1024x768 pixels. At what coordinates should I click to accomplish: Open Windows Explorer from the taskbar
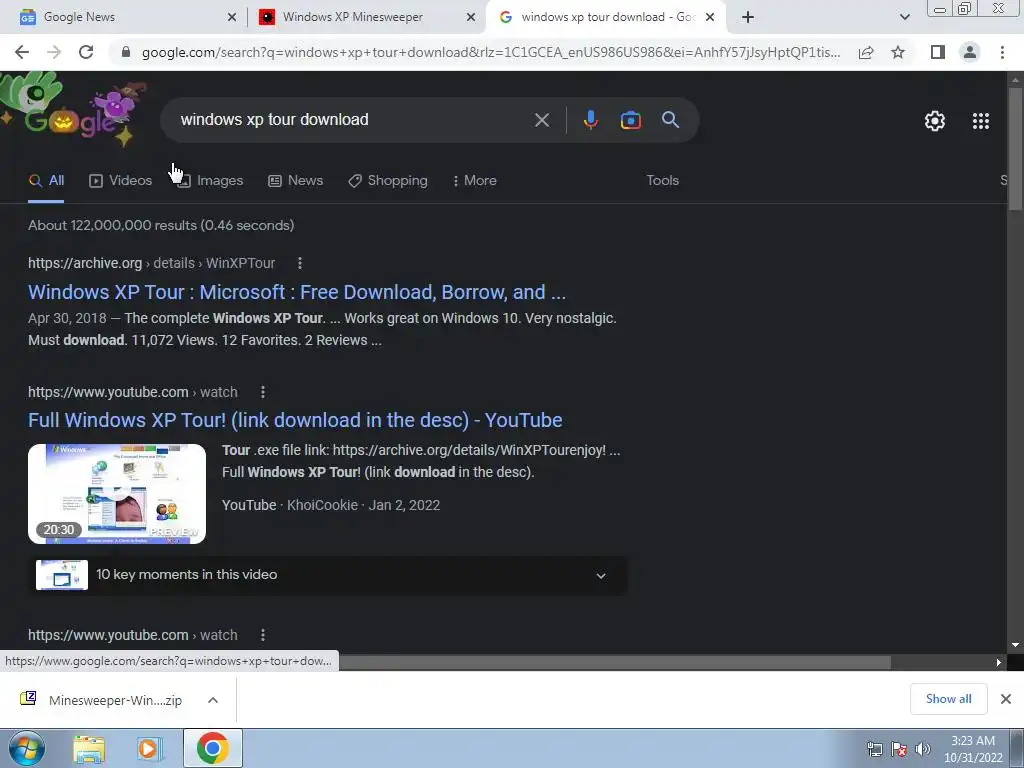[x=89, y=749]
